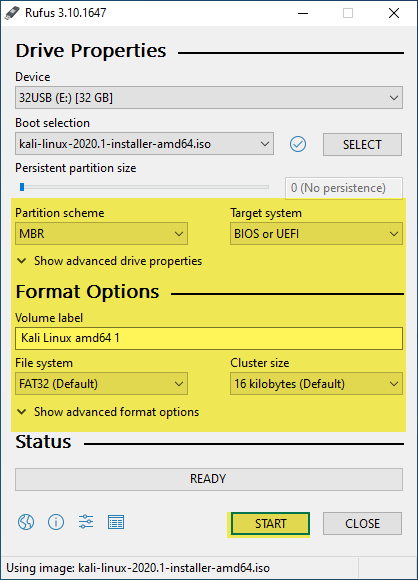The width and height of the screenshot is (418, 580).
Task: Open the About info icon
Action: click(x=56, y=522)
